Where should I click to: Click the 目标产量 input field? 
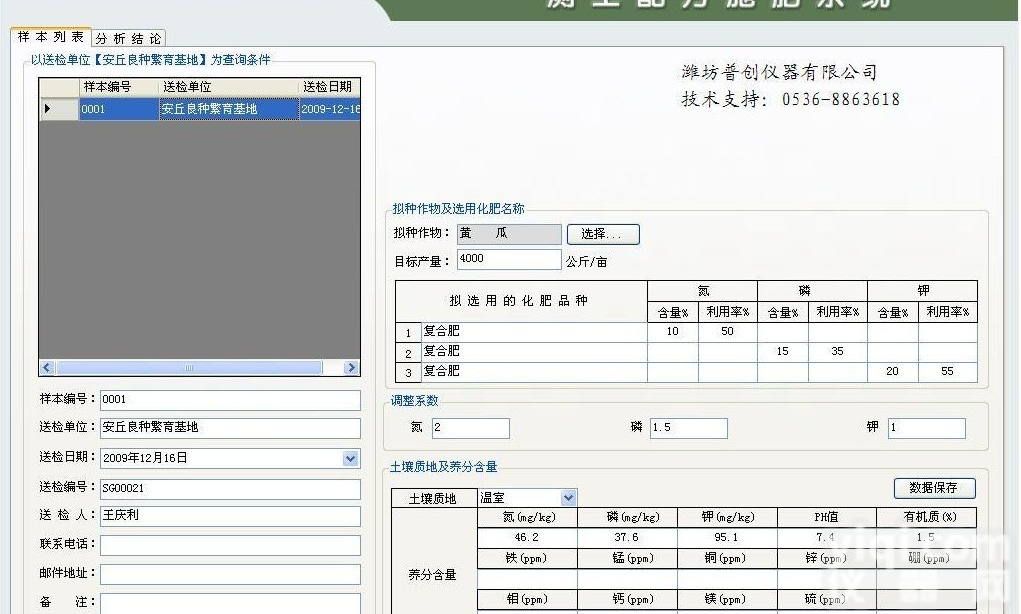[x=508, y=259]
